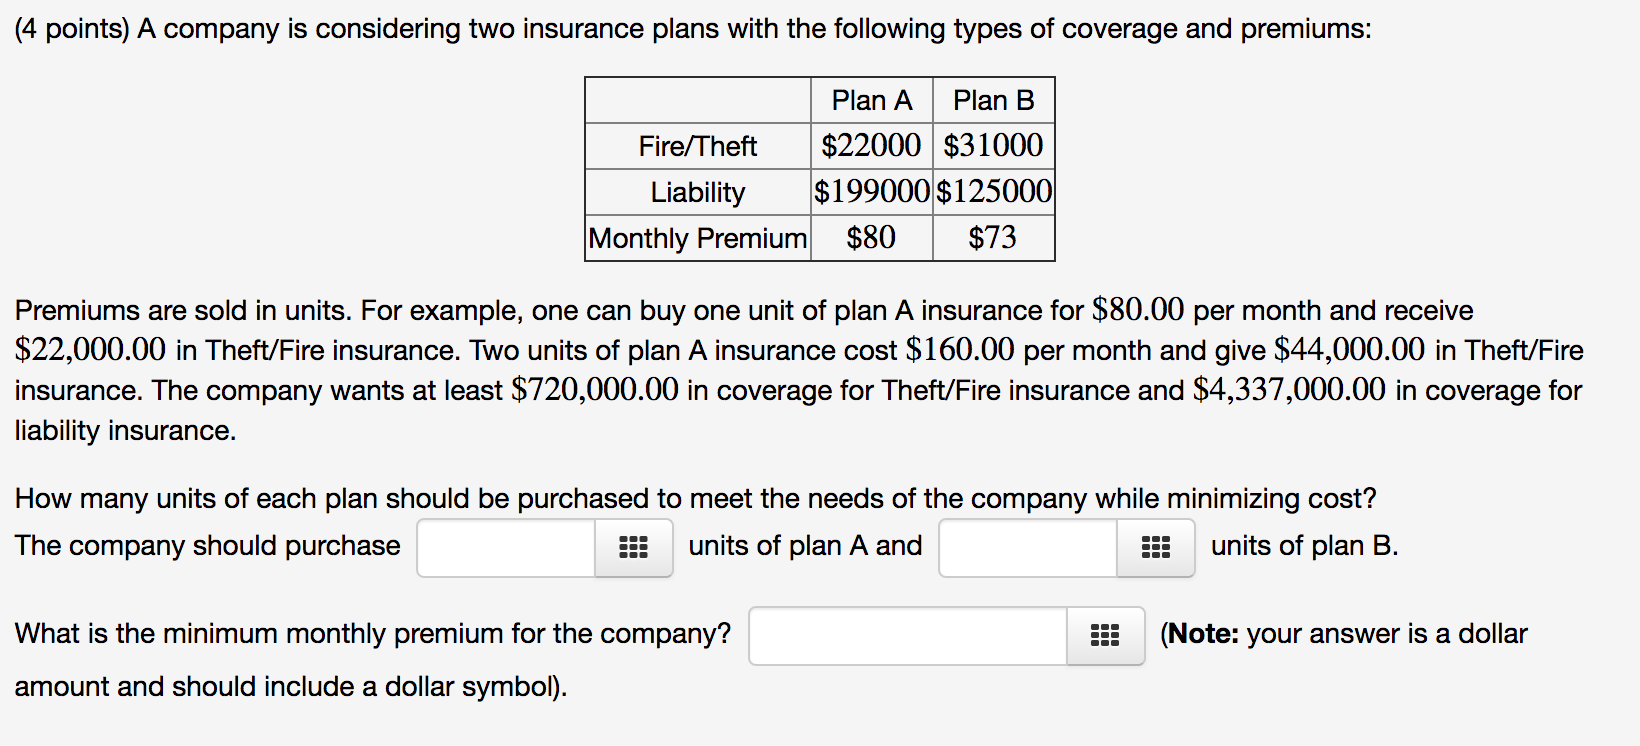The height and width of the screenshot is (746, 1640).
Task: Click the $80 monthly premium cell
Action: (871, 238)
